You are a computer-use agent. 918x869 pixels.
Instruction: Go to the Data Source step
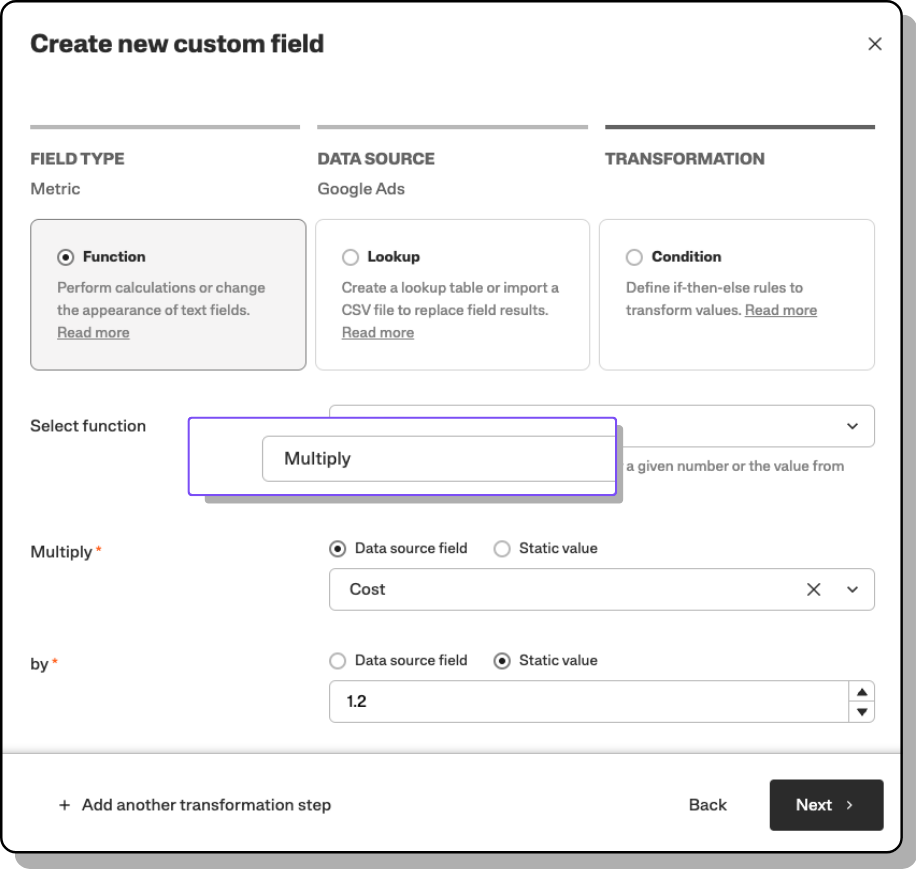pyautogui.click(x=375, y=159)
